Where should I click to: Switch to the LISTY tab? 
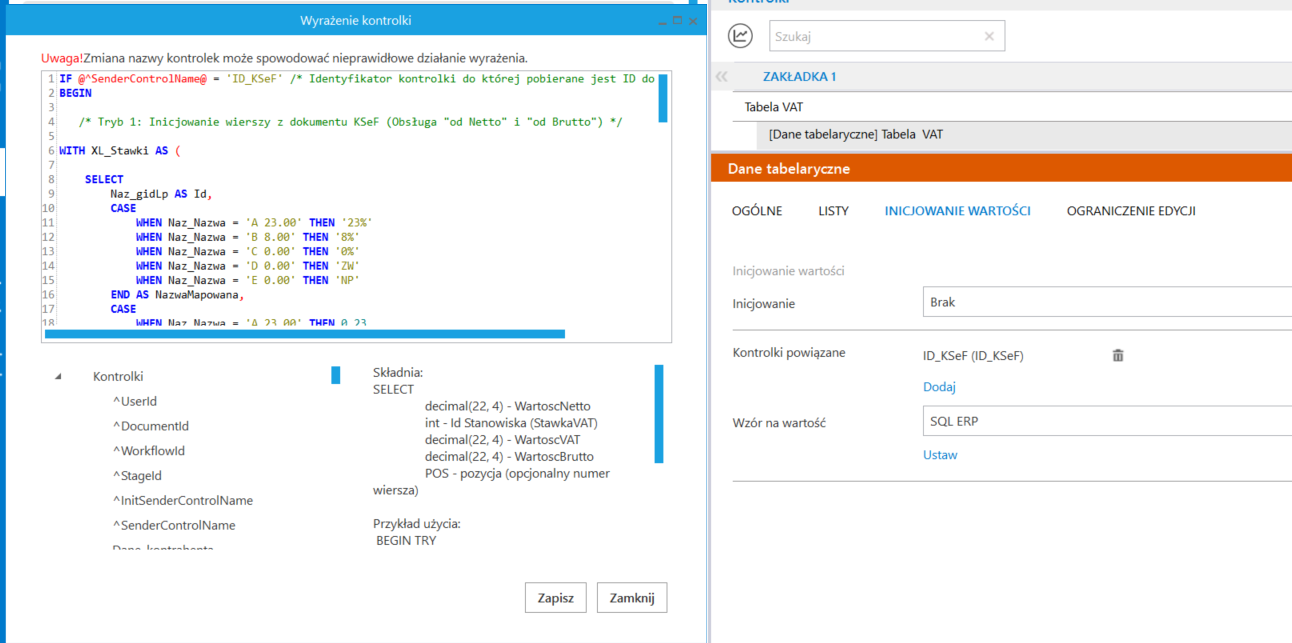pos(833,211)
